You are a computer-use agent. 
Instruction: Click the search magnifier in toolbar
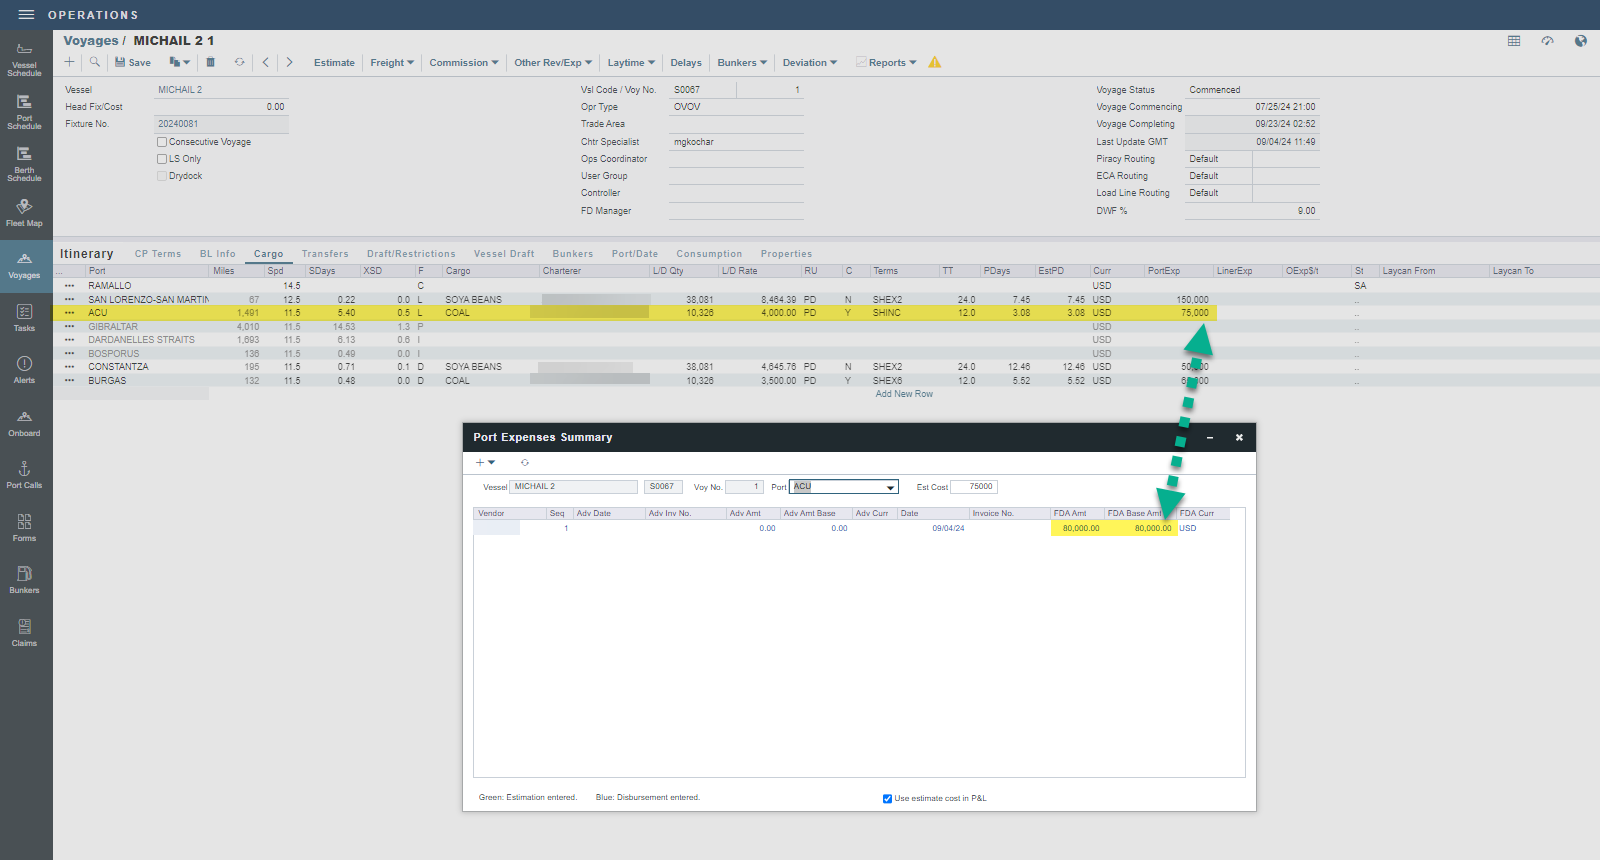[x=95, y=62]
